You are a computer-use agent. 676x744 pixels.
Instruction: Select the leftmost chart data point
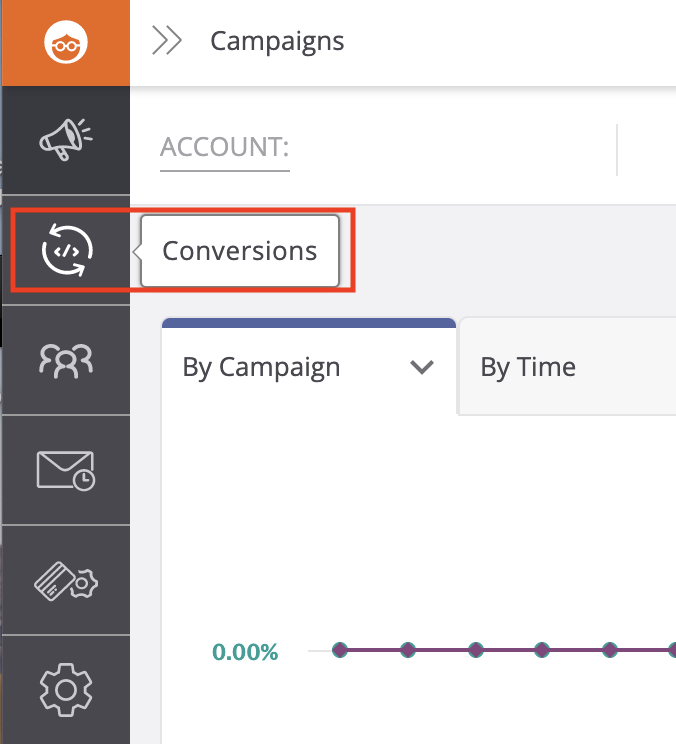point(340,650)
